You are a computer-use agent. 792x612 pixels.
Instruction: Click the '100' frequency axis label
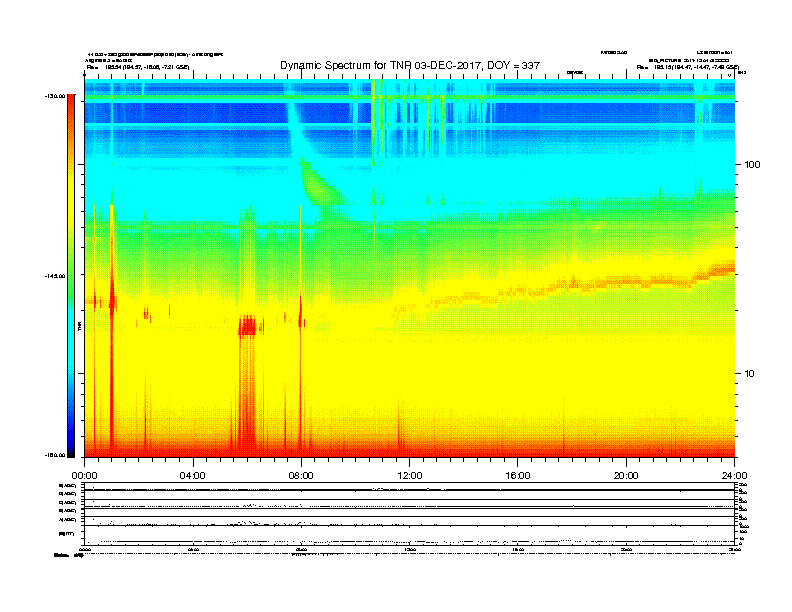point(752,165)
